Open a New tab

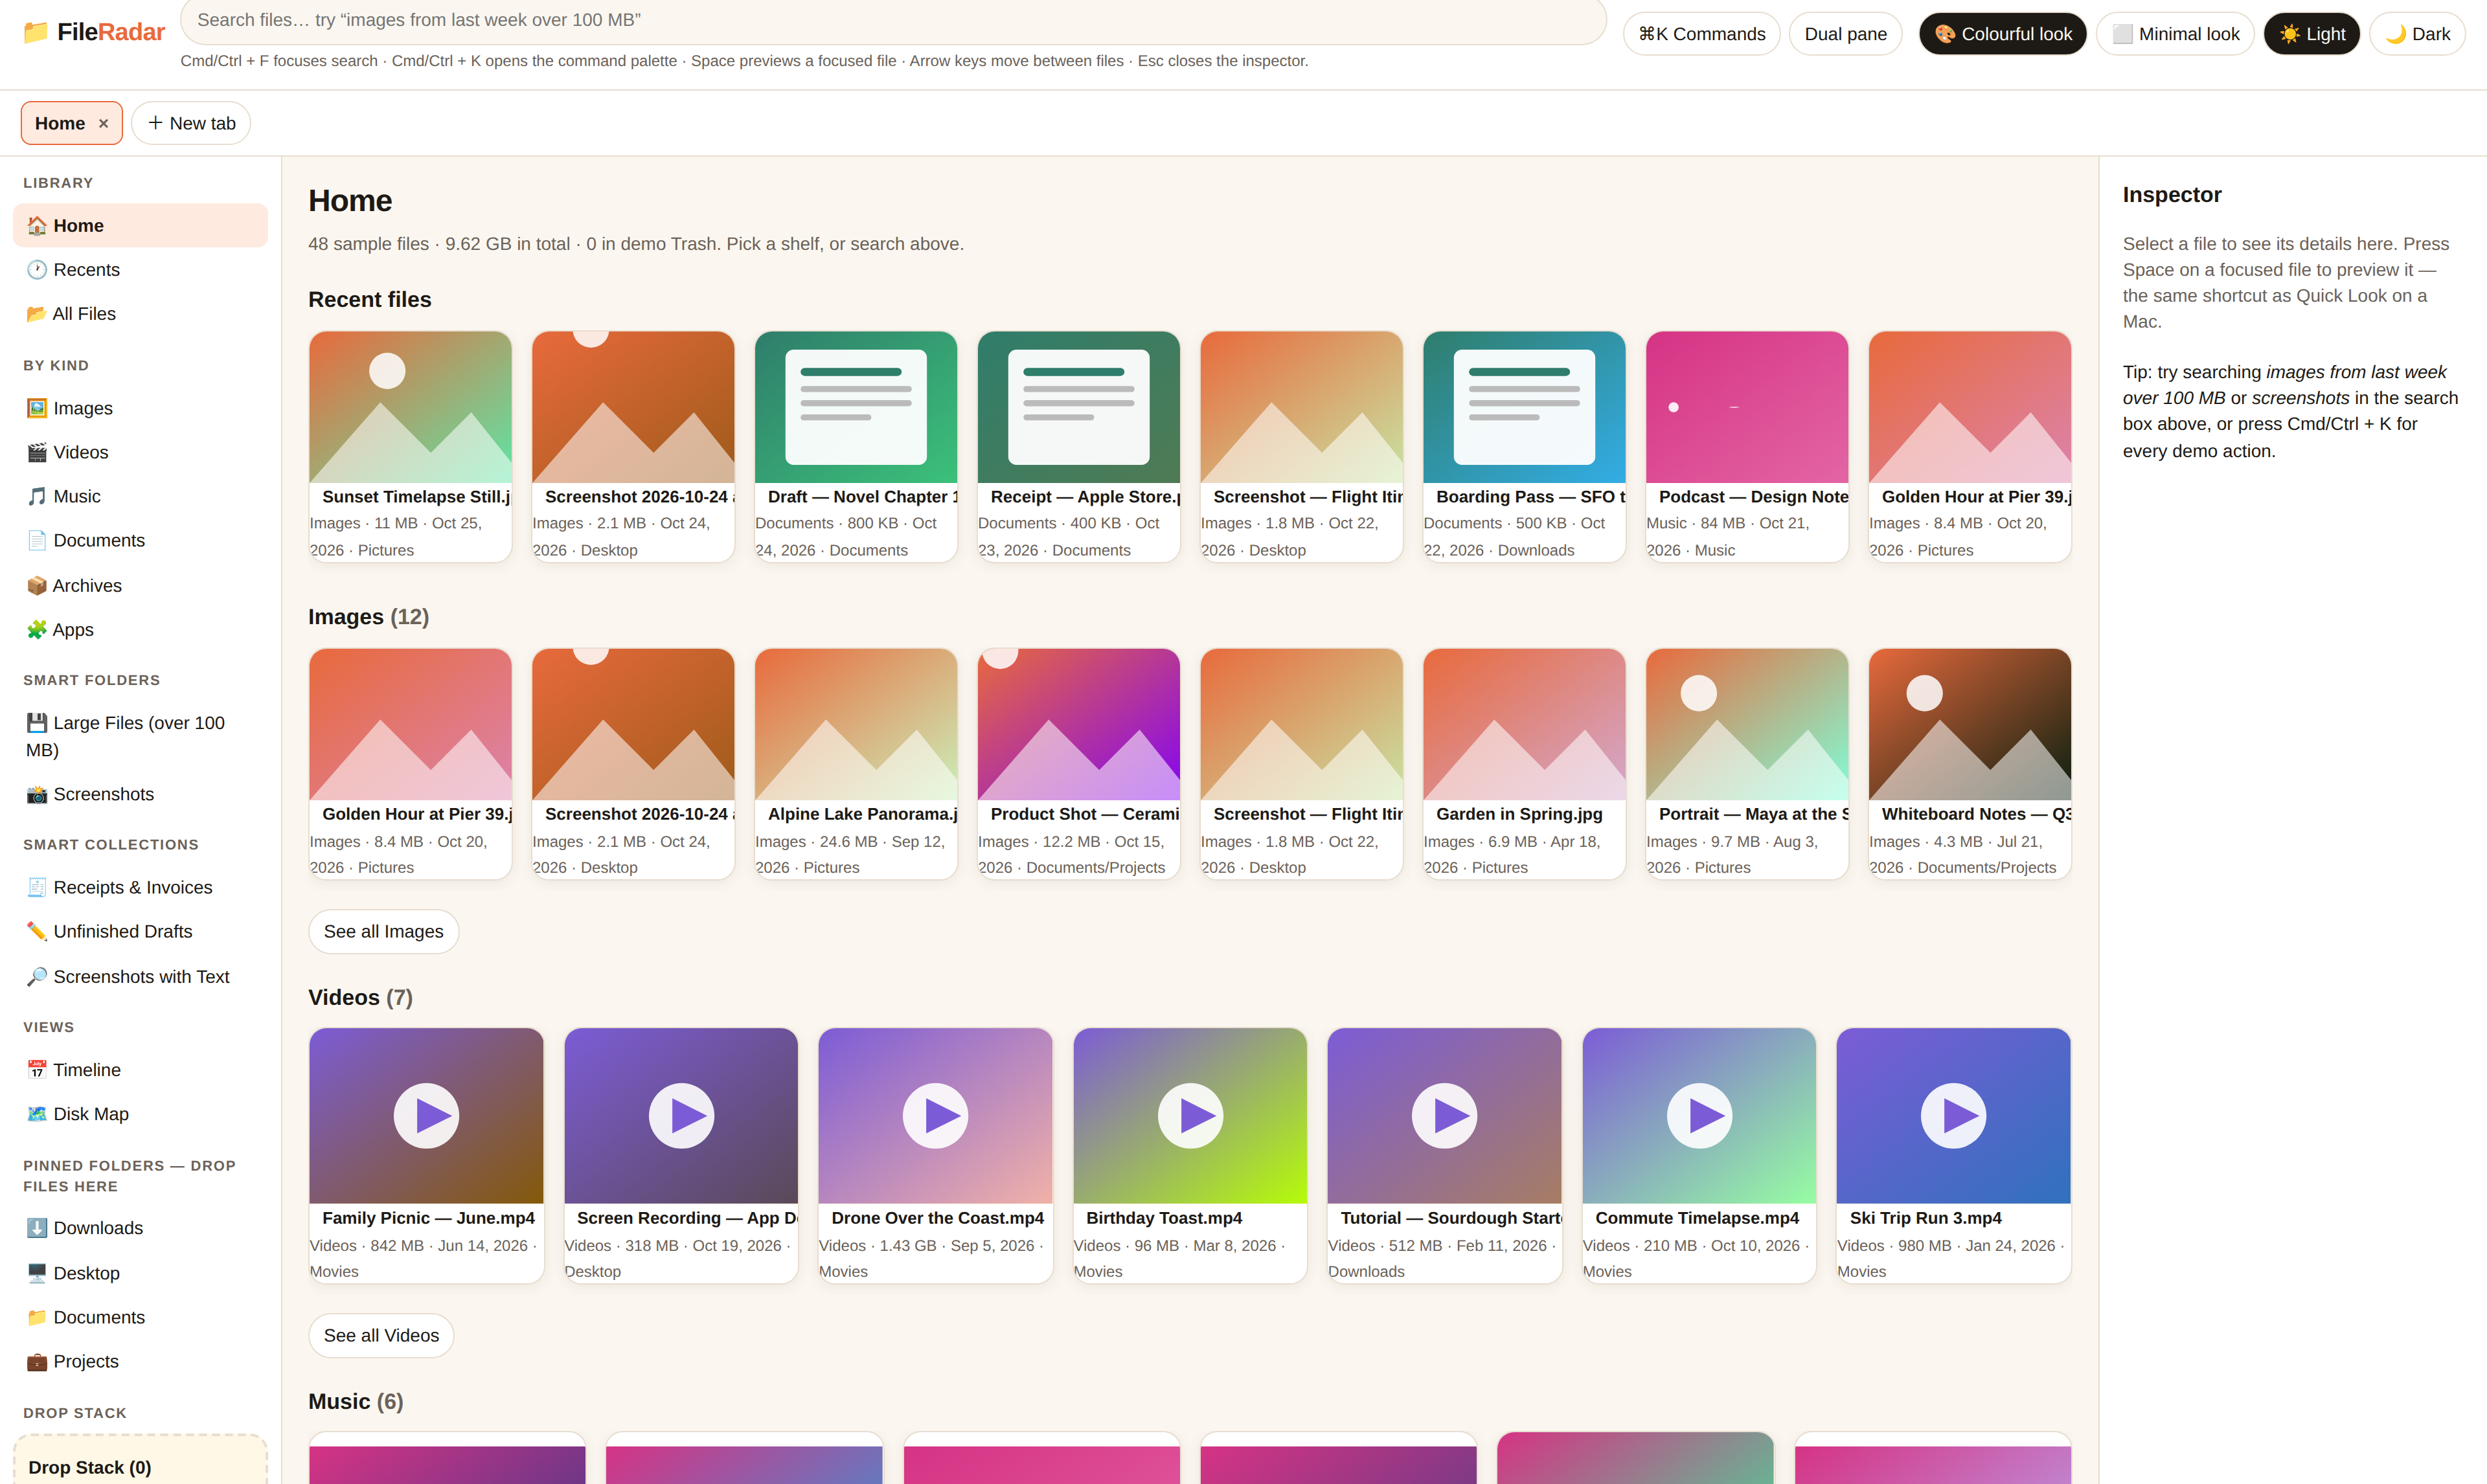(x=191, y=123)
